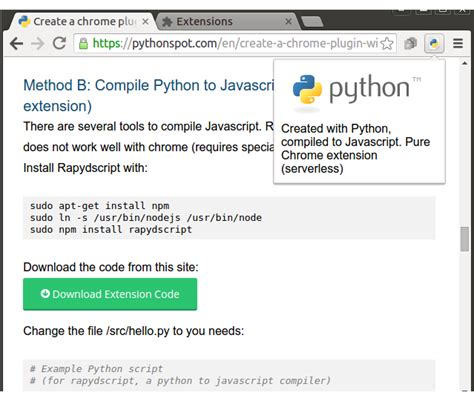The width and height of the screenshot is (474, 401).
Task: Go back using the browser back arrow
Action: pos(16,43)
